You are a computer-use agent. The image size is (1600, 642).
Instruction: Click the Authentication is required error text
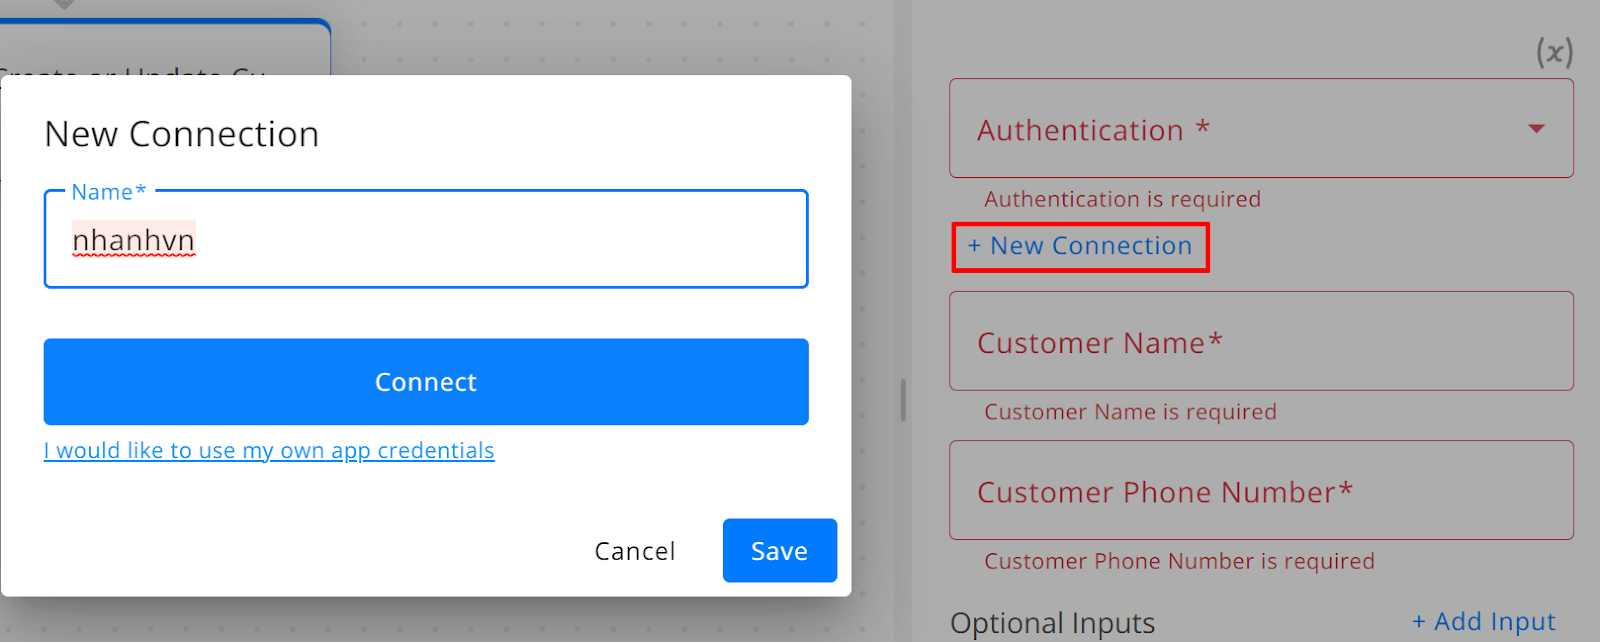1122,199
